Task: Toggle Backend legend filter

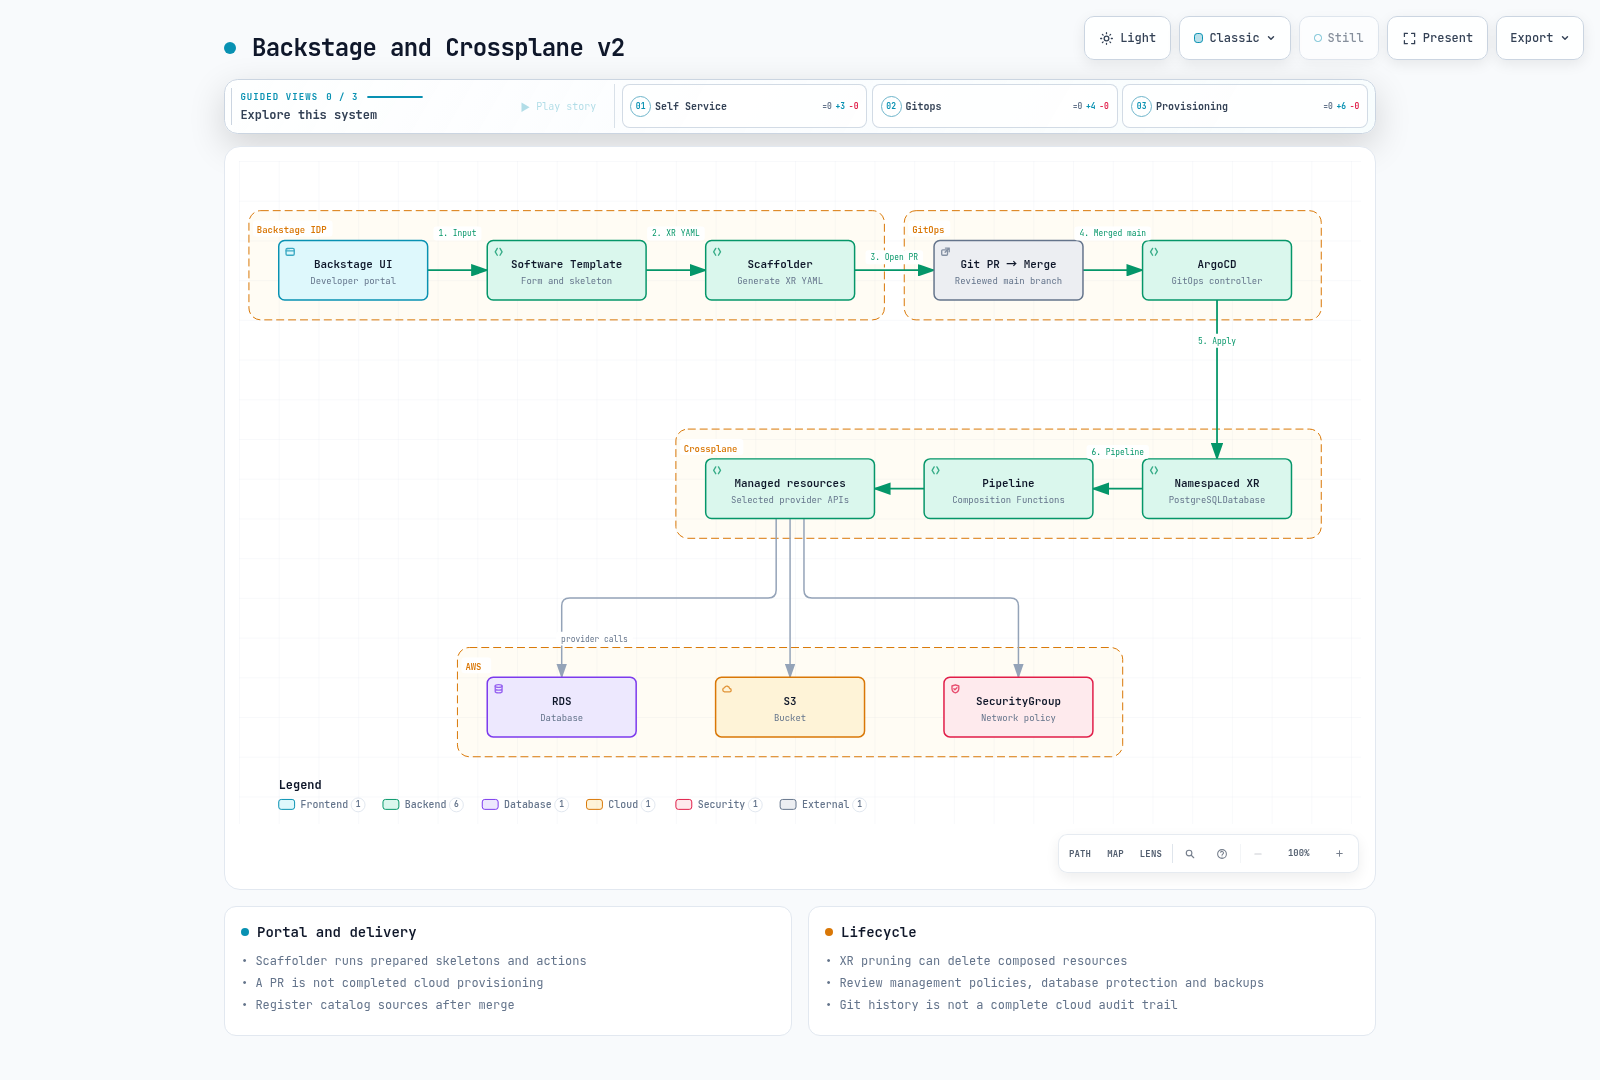Action: pyautogui.click(x=423, y=805)
